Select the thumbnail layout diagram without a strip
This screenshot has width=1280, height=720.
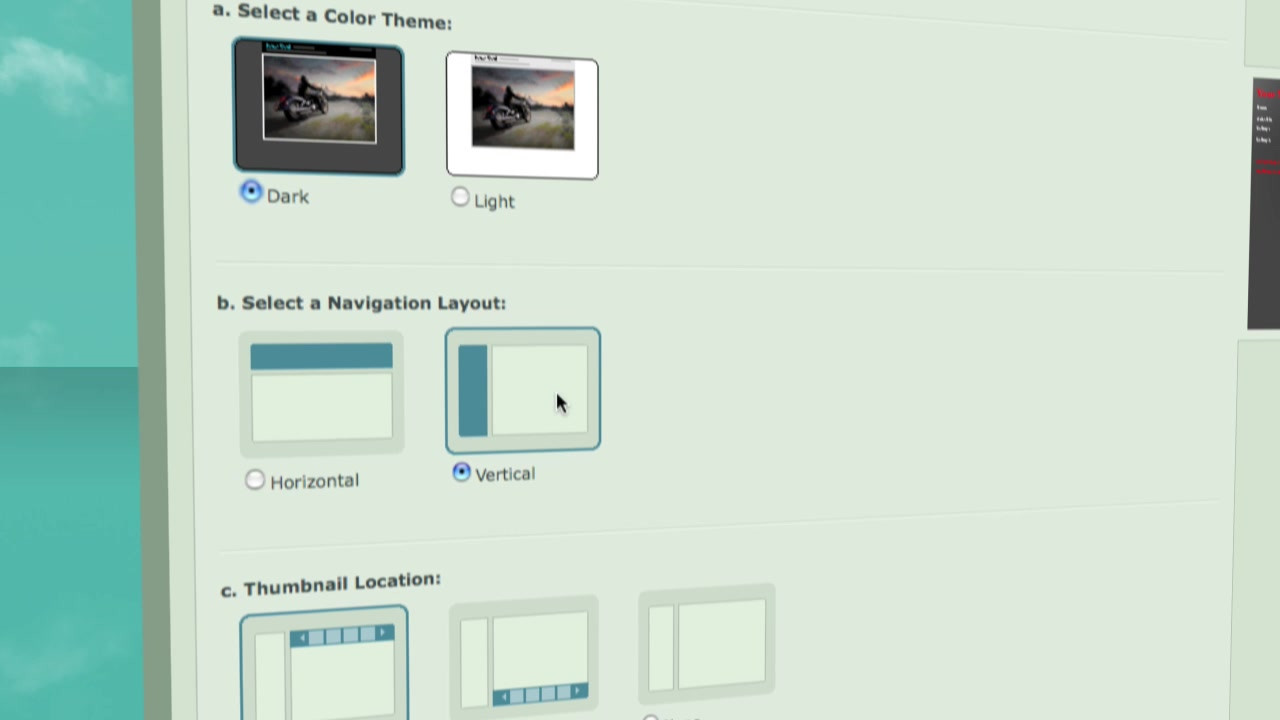[x=706, y=643]
